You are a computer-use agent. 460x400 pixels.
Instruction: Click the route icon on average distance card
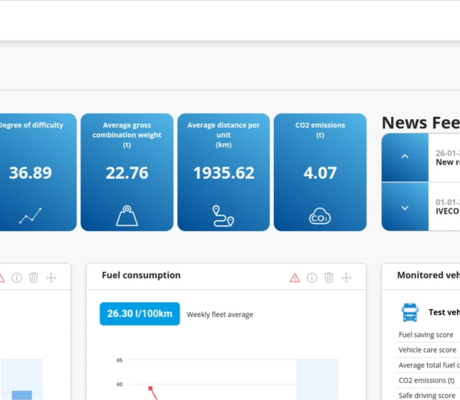[223, 216]
